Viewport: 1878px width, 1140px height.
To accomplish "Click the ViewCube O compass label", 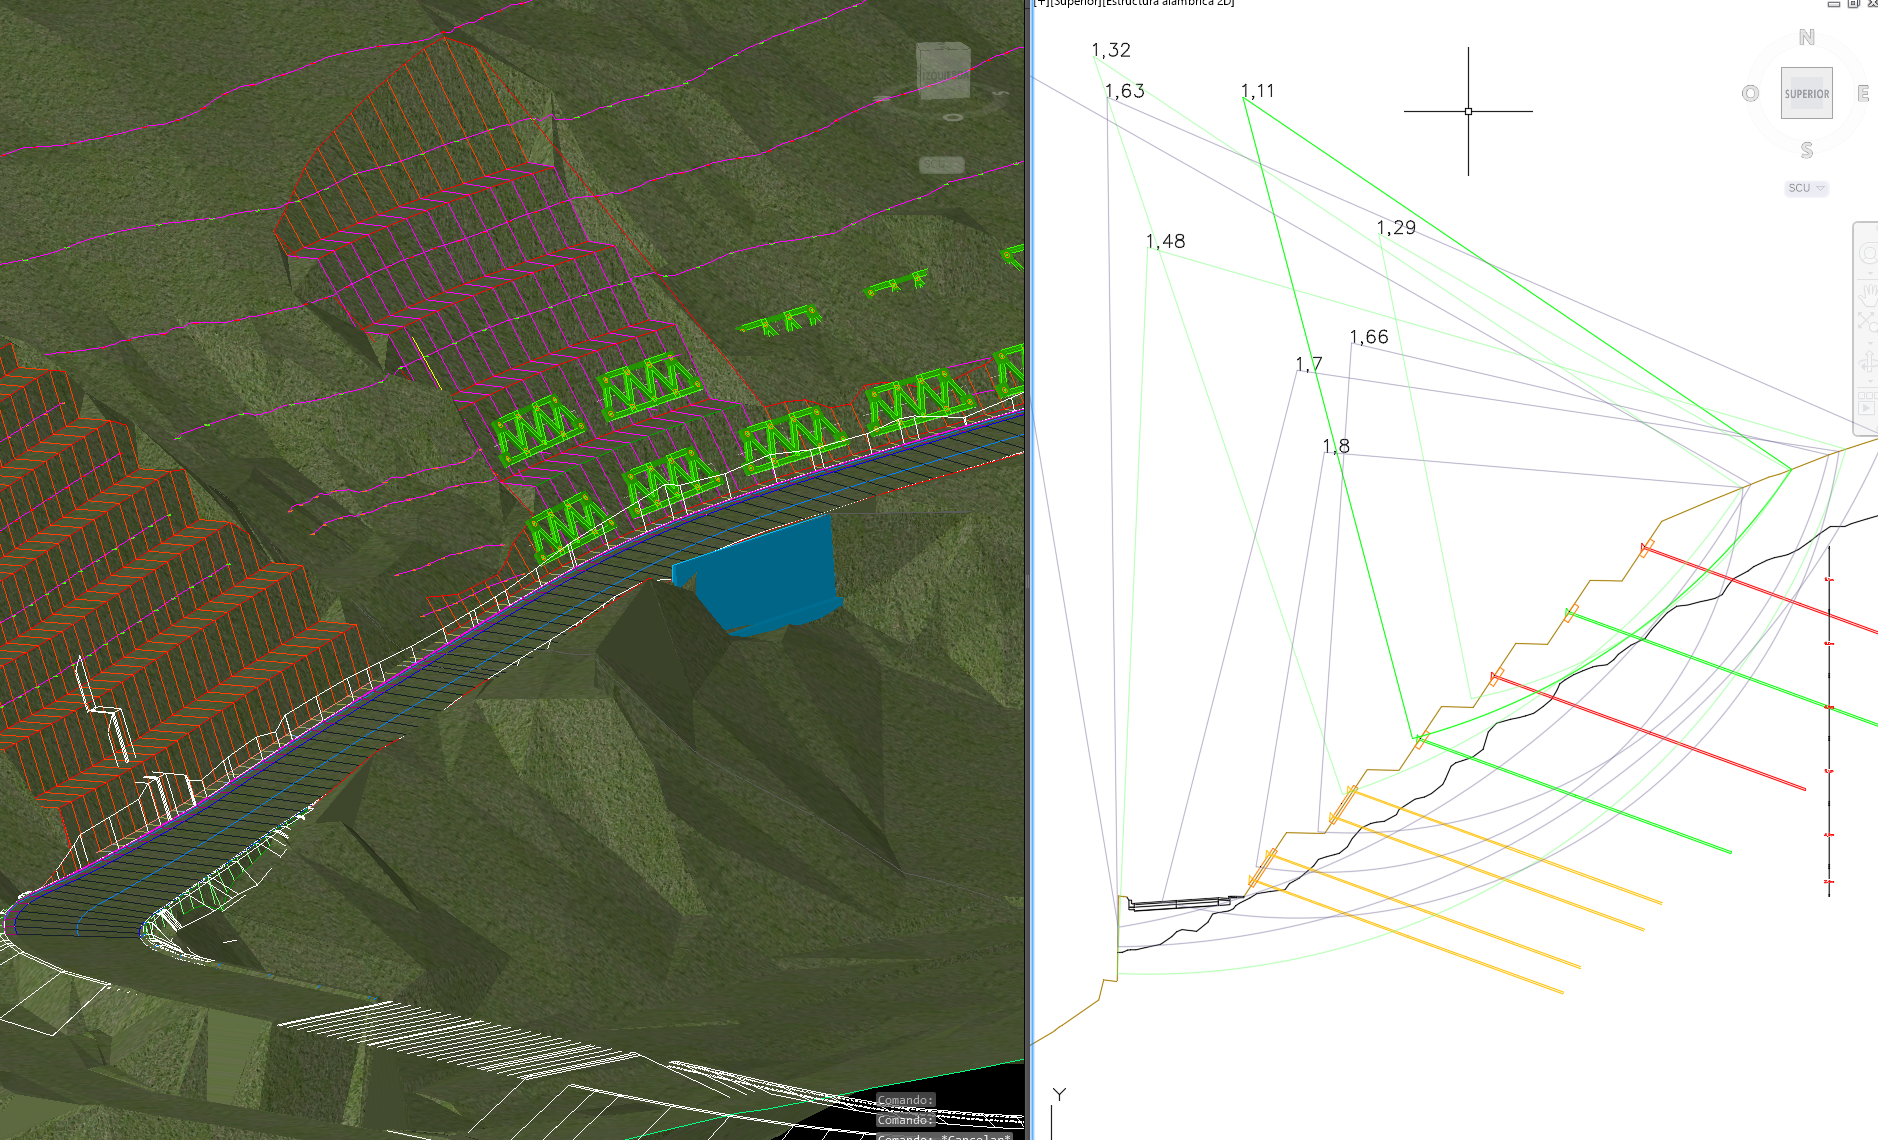I will click(x=1750, y=93).
